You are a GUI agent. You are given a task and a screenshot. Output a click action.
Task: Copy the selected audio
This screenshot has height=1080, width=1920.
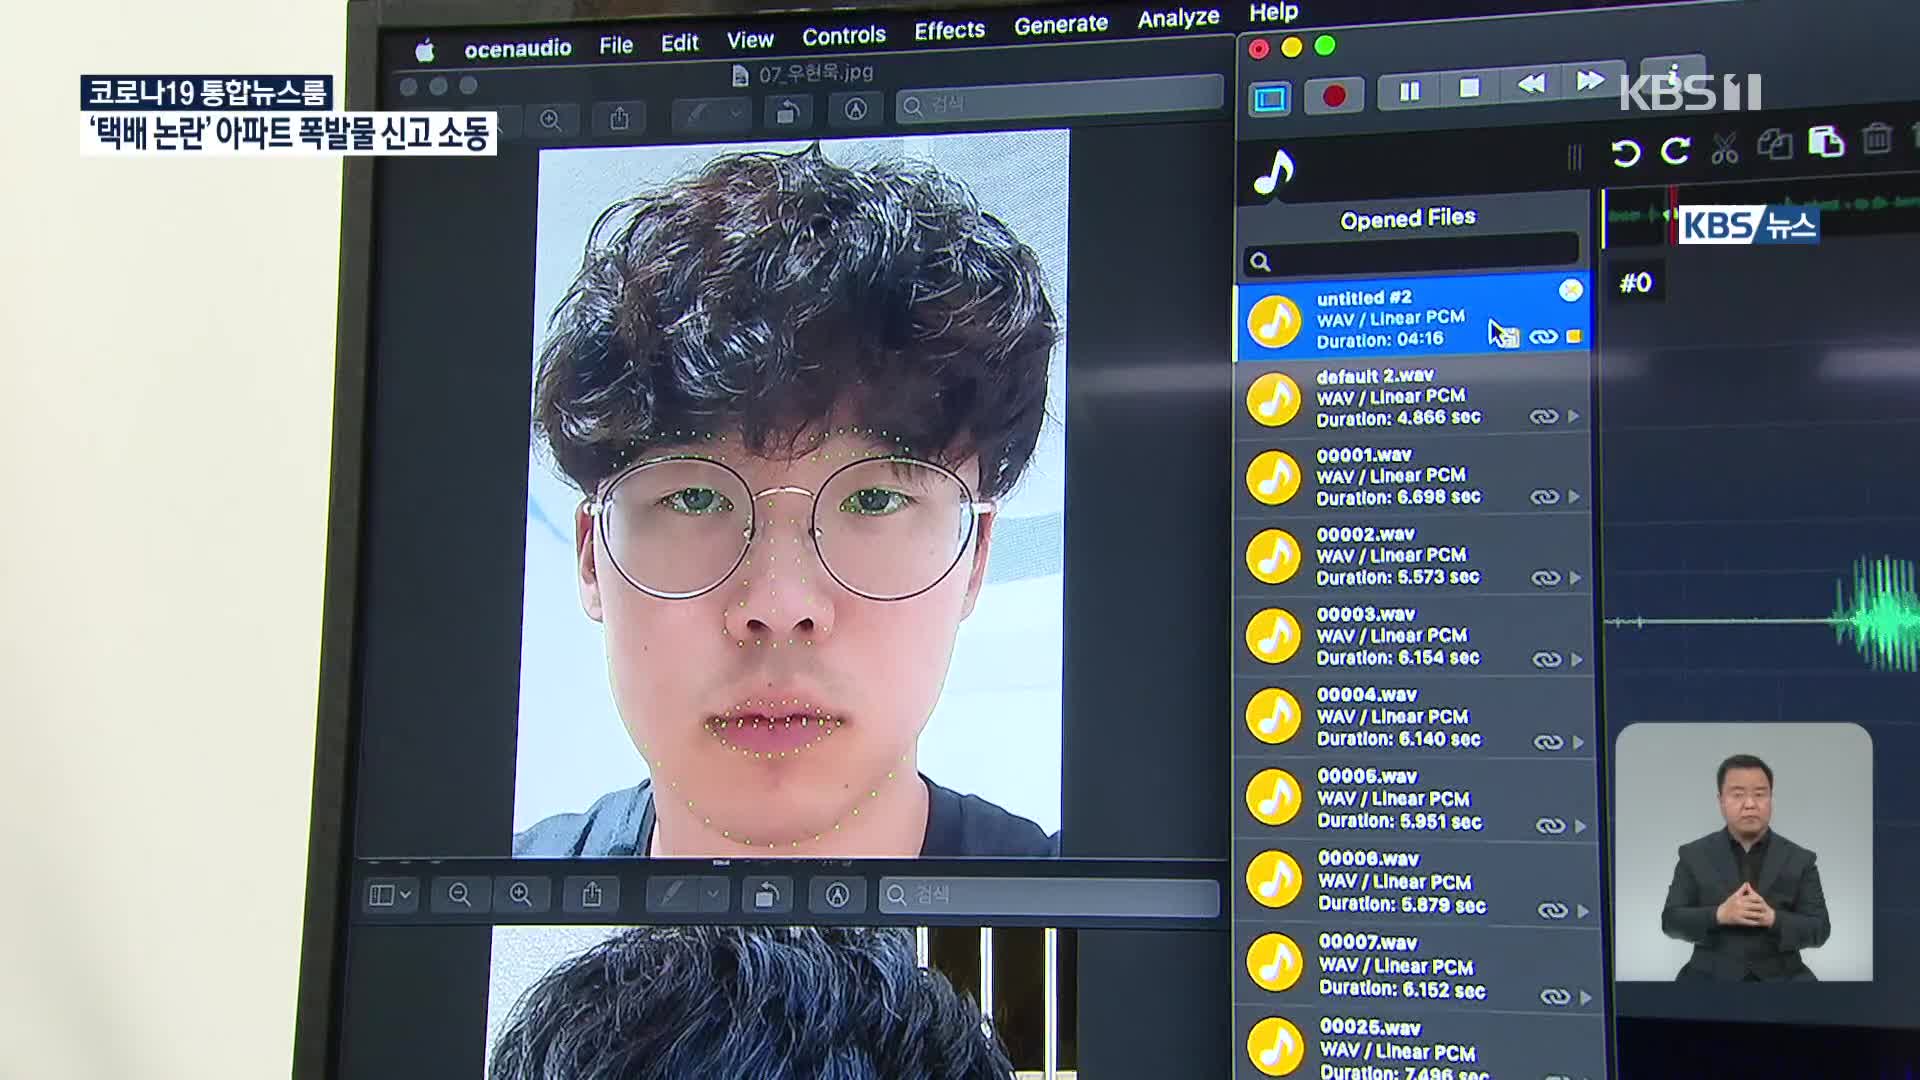point(1775,145)
